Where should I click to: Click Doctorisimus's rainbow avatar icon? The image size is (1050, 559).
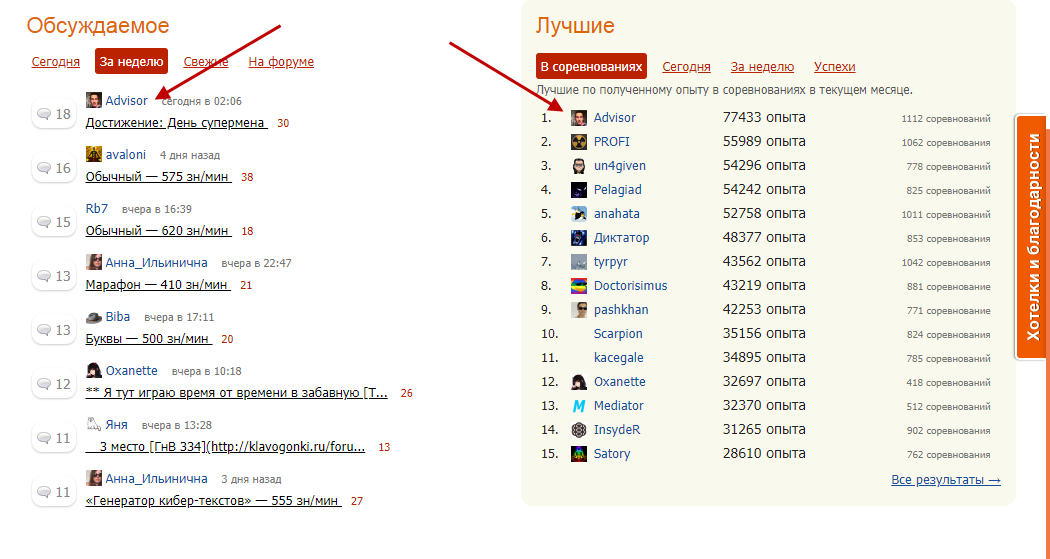579,286
